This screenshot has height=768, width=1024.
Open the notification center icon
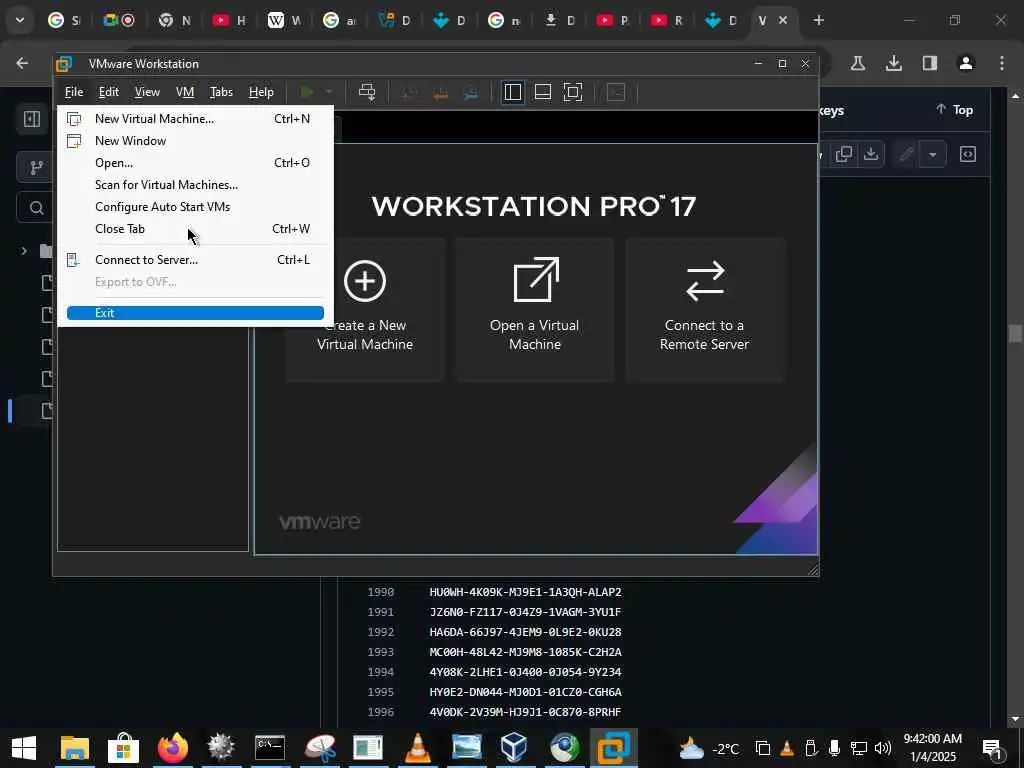coord(993,749)
